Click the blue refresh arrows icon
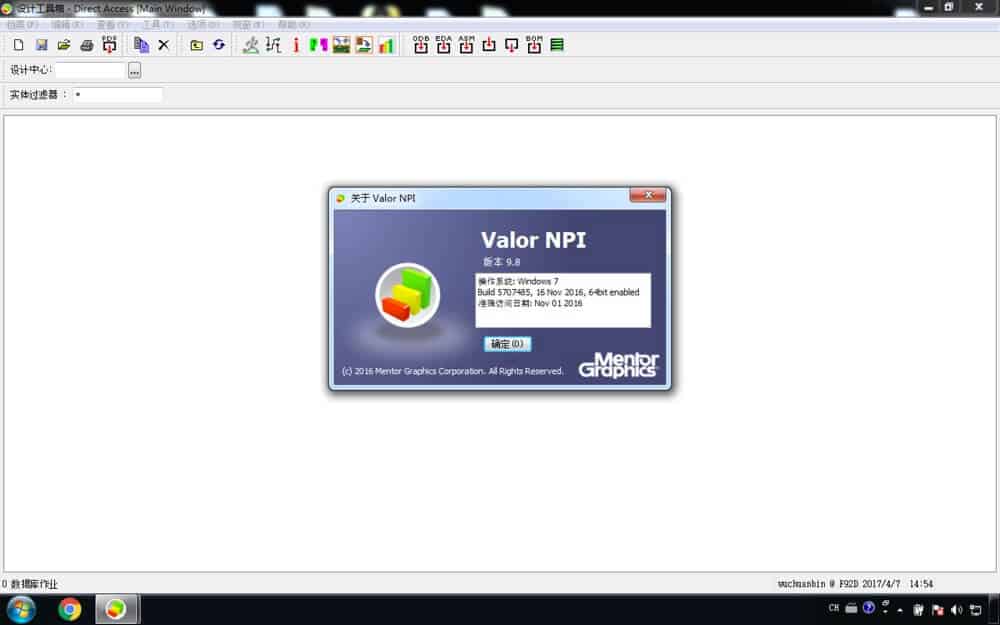The height and width of the screenshot is (625, 1000). pyautogui.click(x=219, y=45)
